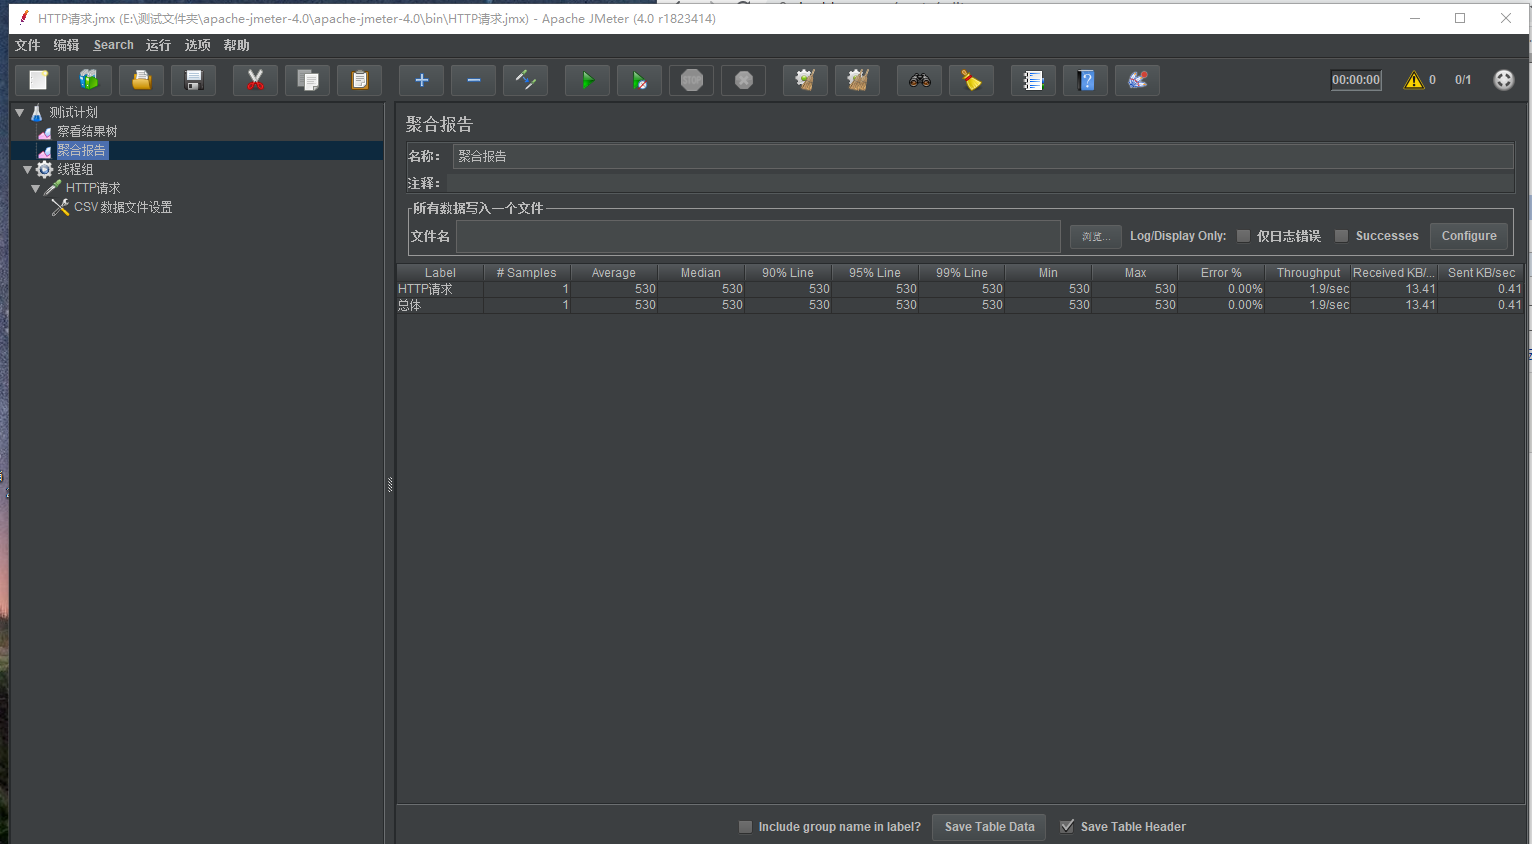Click the remote engine globe icon

click(1504, 80)
